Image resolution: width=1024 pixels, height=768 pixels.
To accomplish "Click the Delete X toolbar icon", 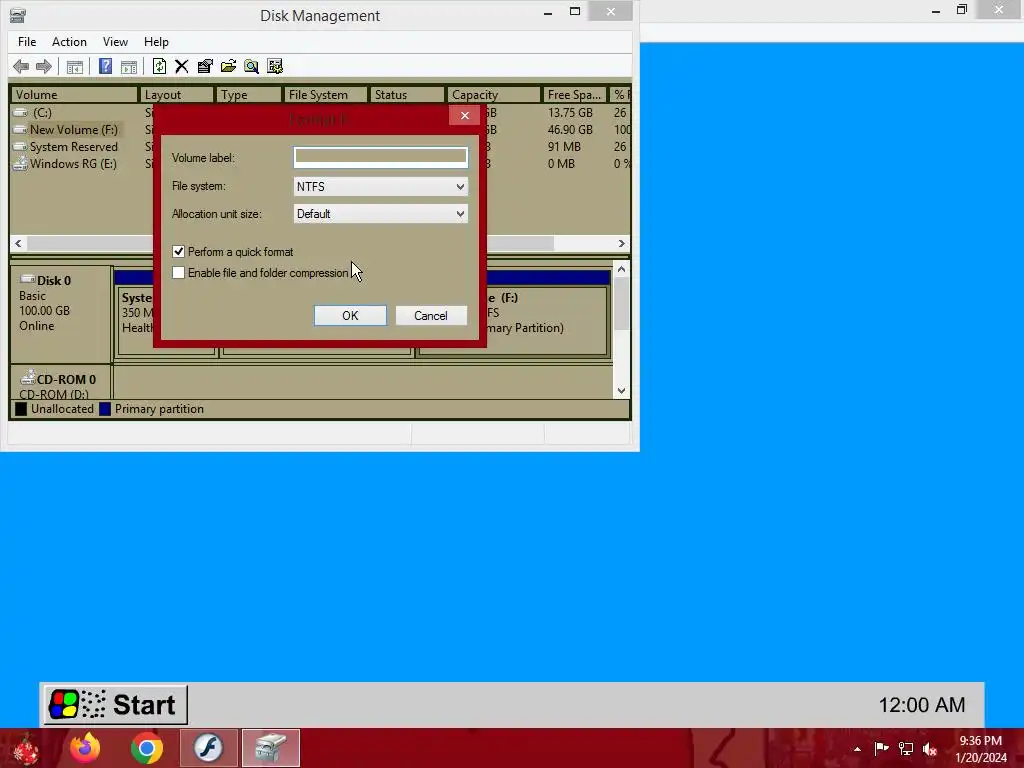I will pyautogui.click(x=182, y=66).
